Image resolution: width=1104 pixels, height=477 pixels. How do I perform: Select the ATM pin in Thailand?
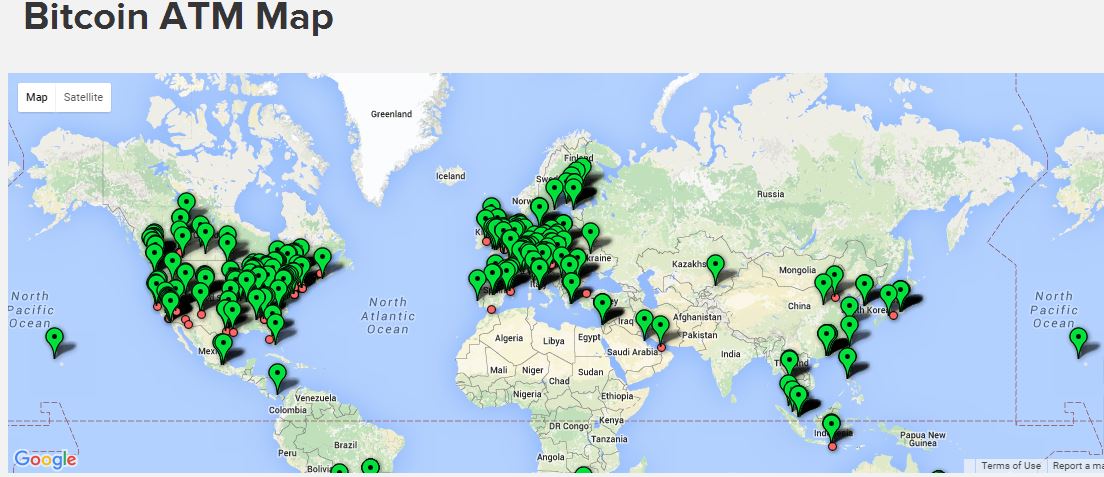(789, 364)
